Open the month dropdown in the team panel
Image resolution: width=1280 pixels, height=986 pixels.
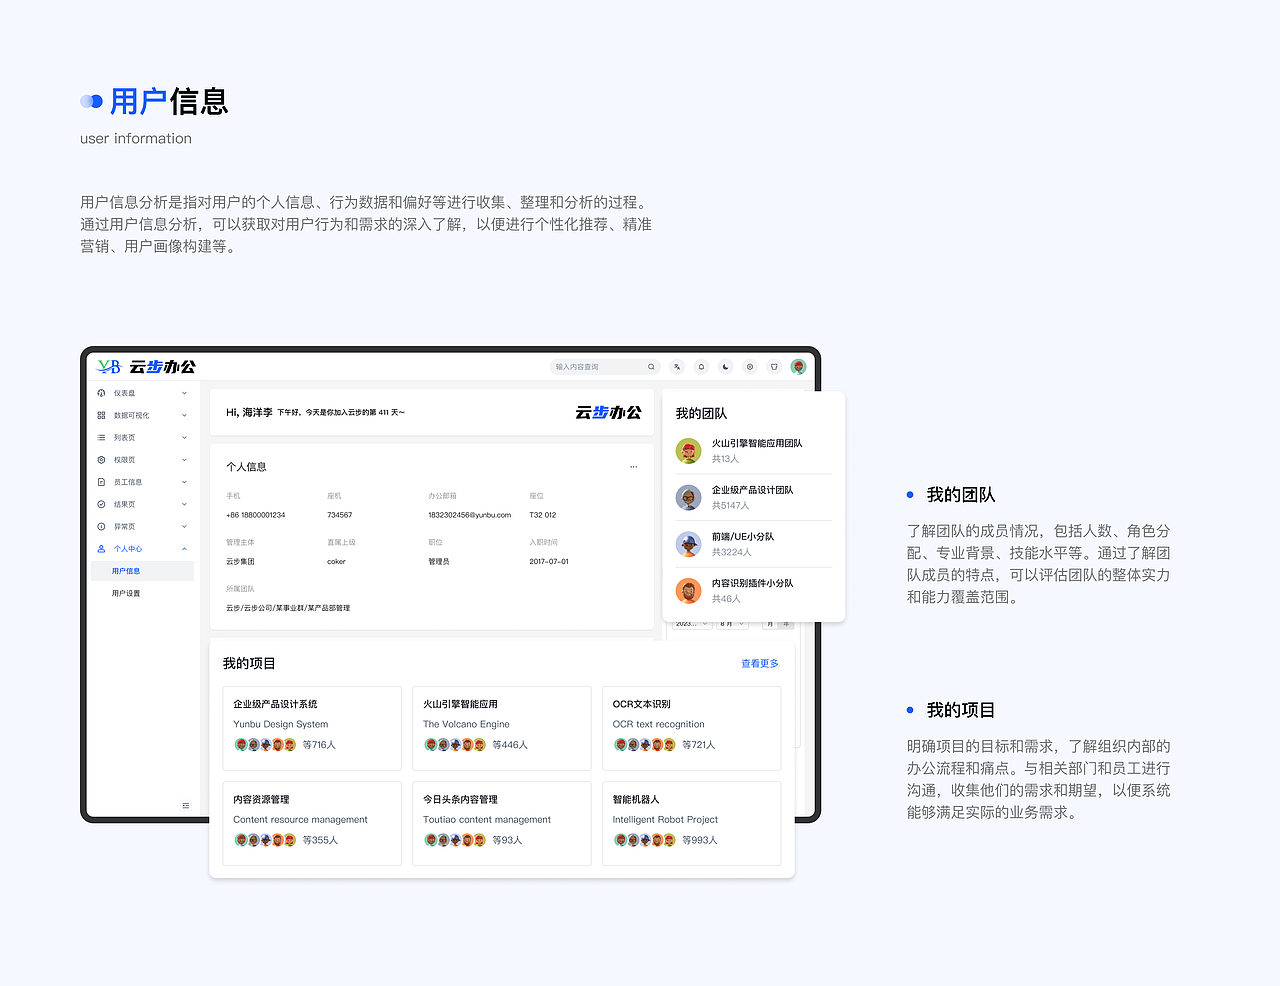pos(732,622)
